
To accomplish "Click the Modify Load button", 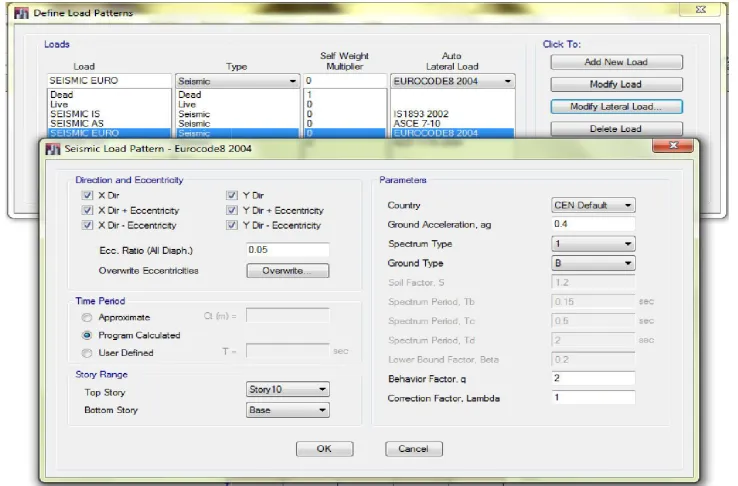I will (x=617, y=84).
